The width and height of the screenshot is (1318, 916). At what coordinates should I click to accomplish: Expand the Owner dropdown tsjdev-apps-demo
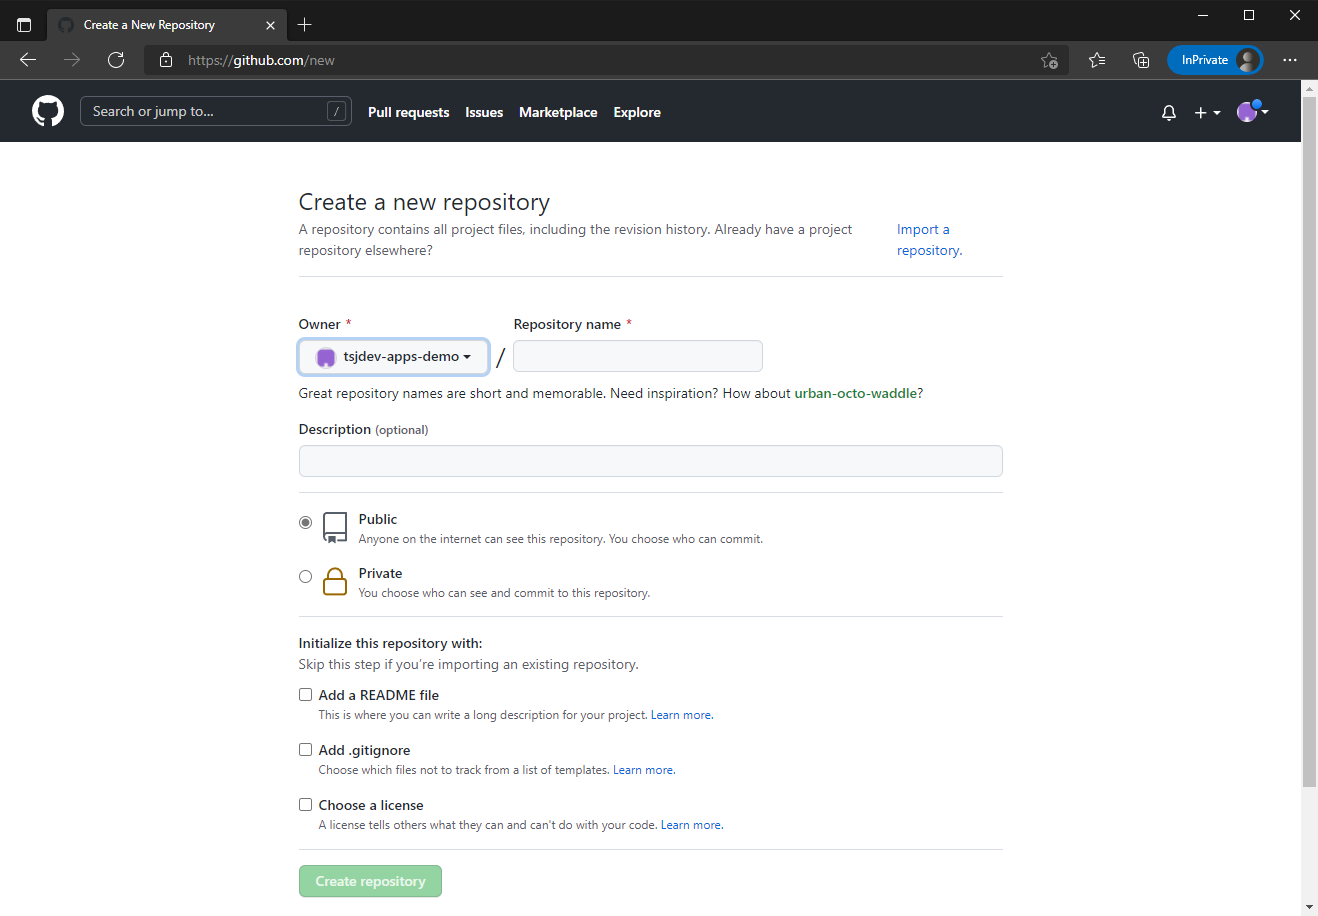[394, 357]
